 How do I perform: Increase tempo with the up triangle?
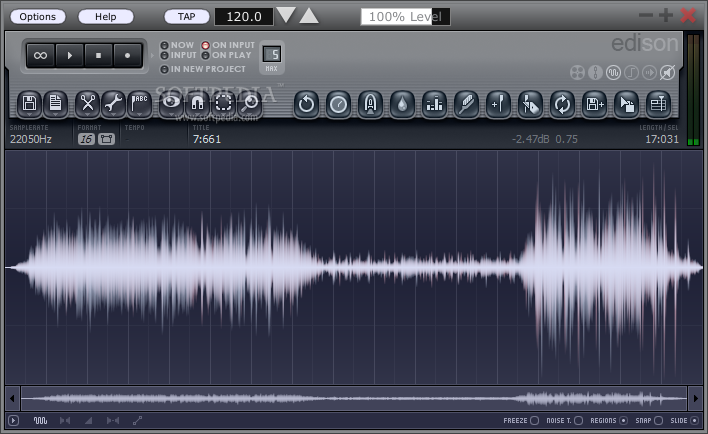click(309, 16)
